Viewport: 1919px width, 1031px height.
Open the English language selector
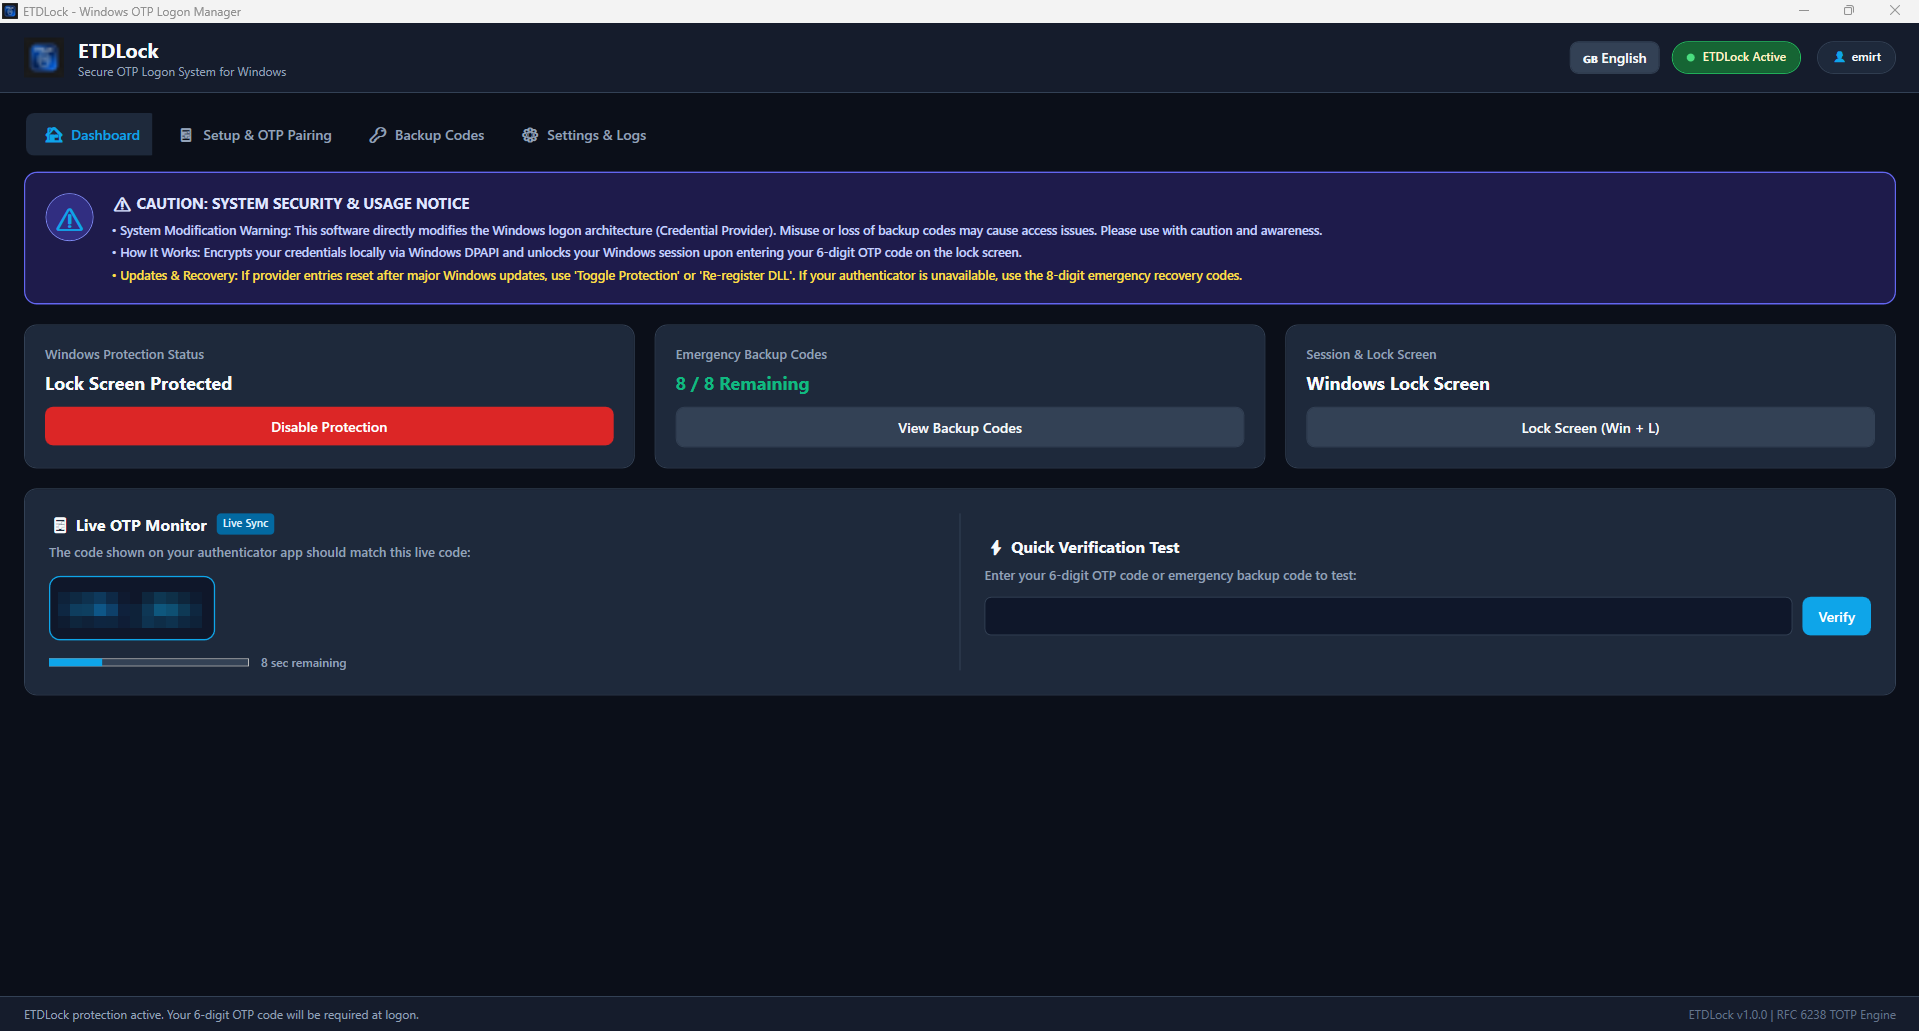[1614, 58]
